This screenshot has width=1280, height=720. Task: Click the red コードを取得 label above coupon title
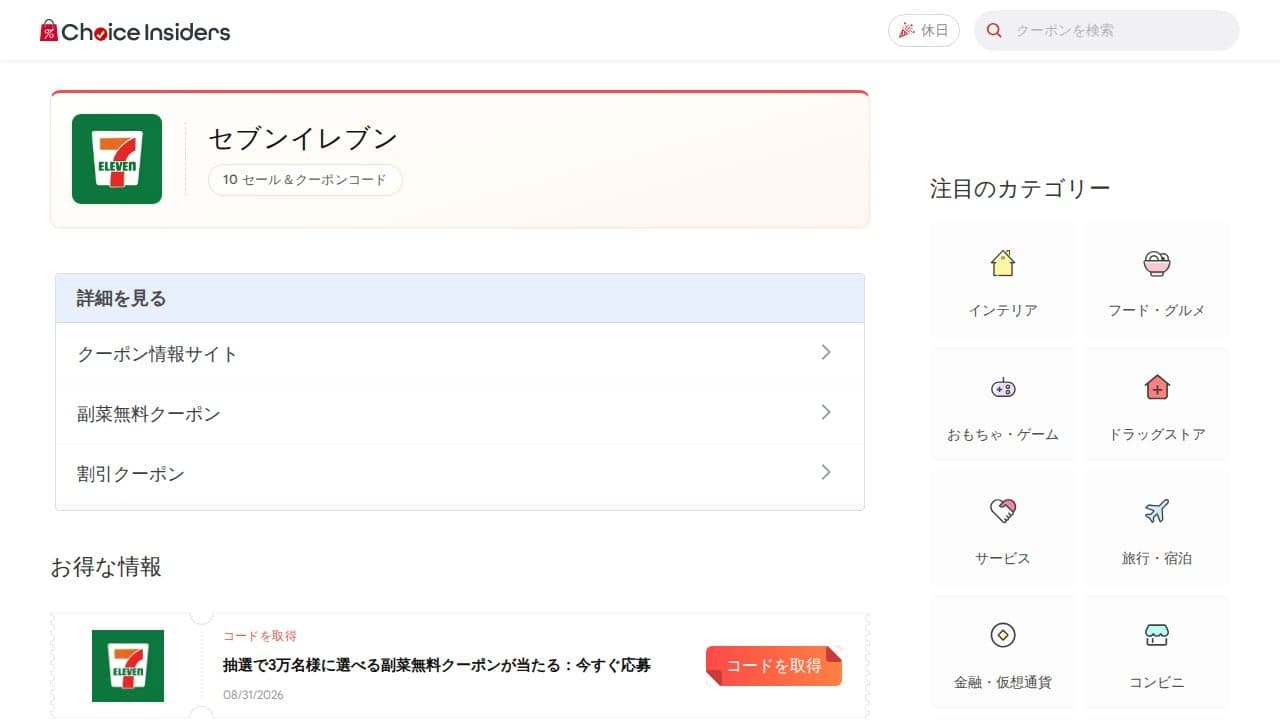(260, 636)
